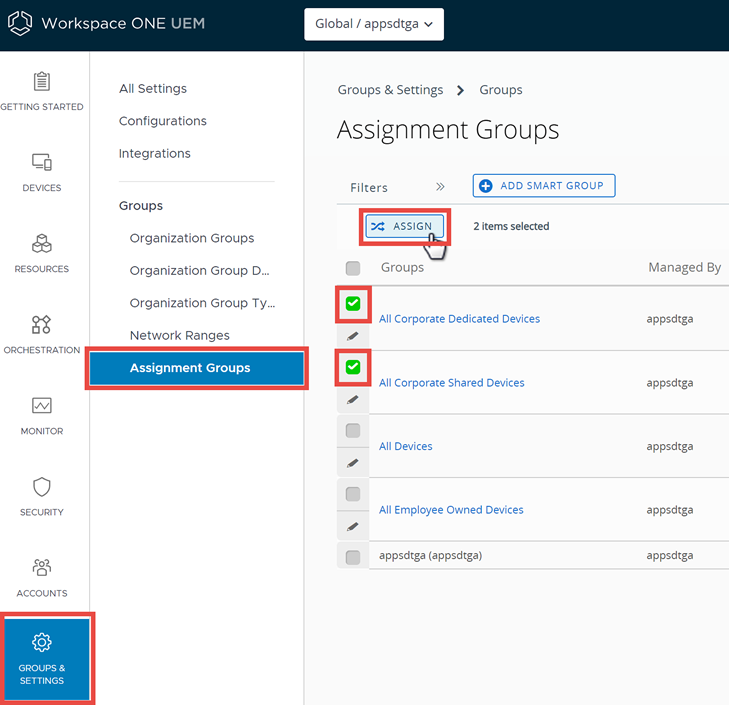Select Network Ranges menu item
Viewport: 729px width, 705px height.
click(x=179, y=335)
